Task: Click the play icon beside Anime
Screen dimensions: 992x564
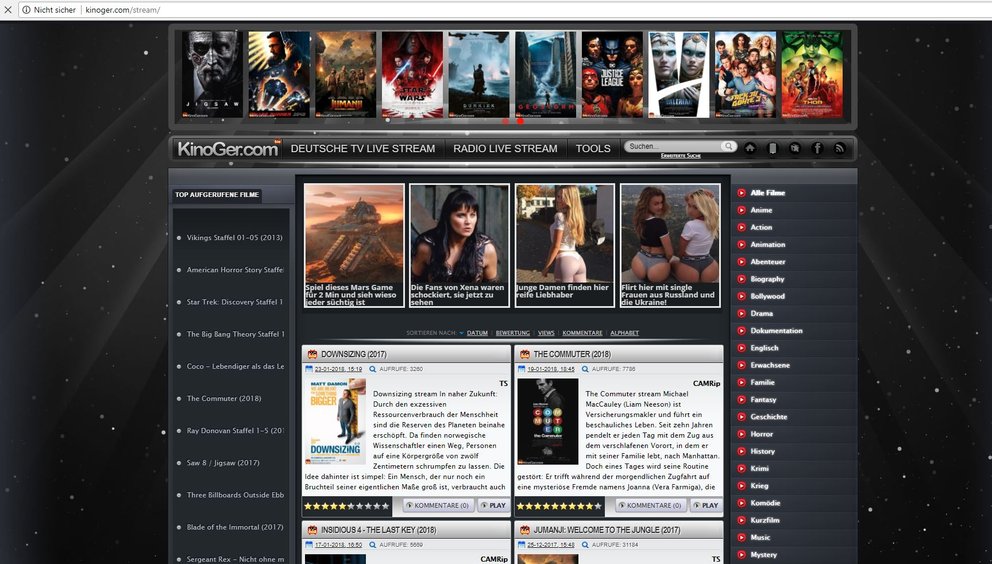Action: [741, 210]
